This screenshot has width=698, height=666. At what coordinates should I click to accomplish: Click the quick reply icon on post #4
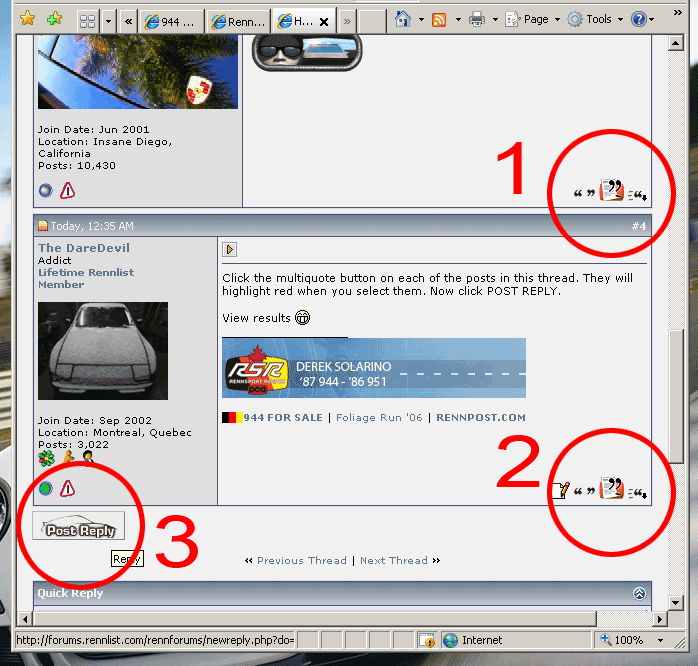coord(638,491)
